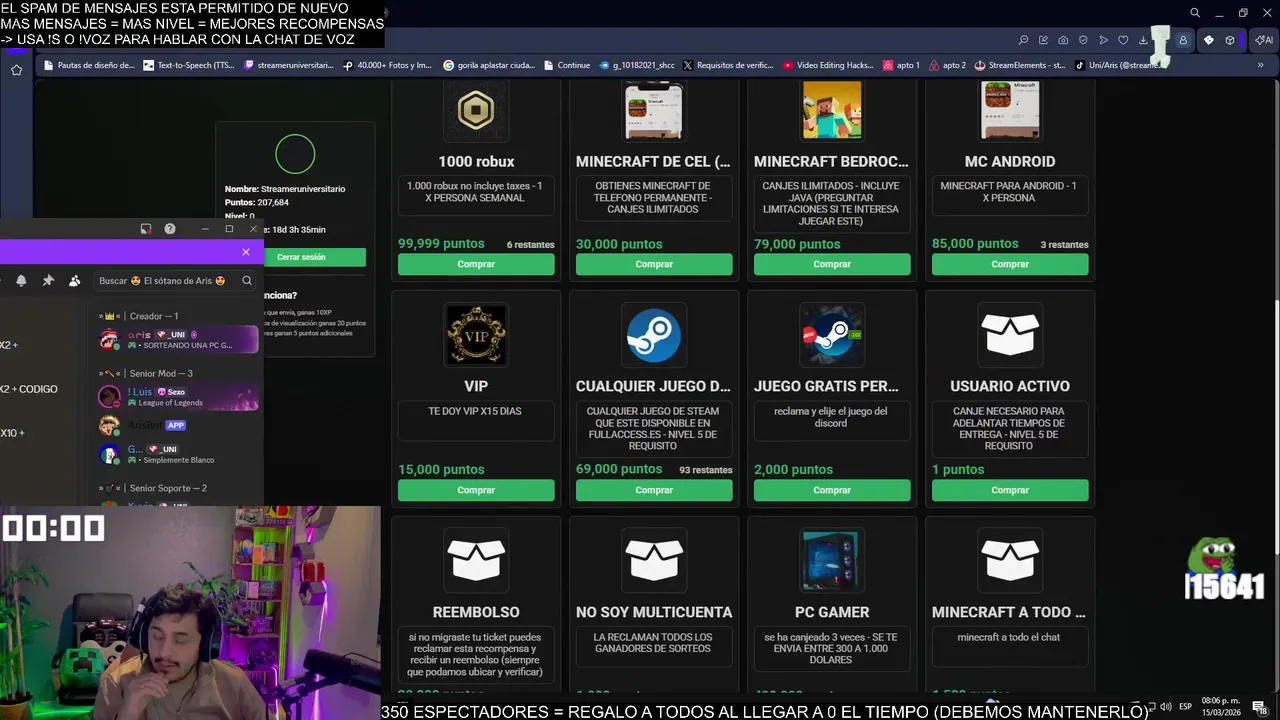This screenshot has height=720, width=1280.
Task: Open the 'Continue' bookmark
Action: (567, 65)
